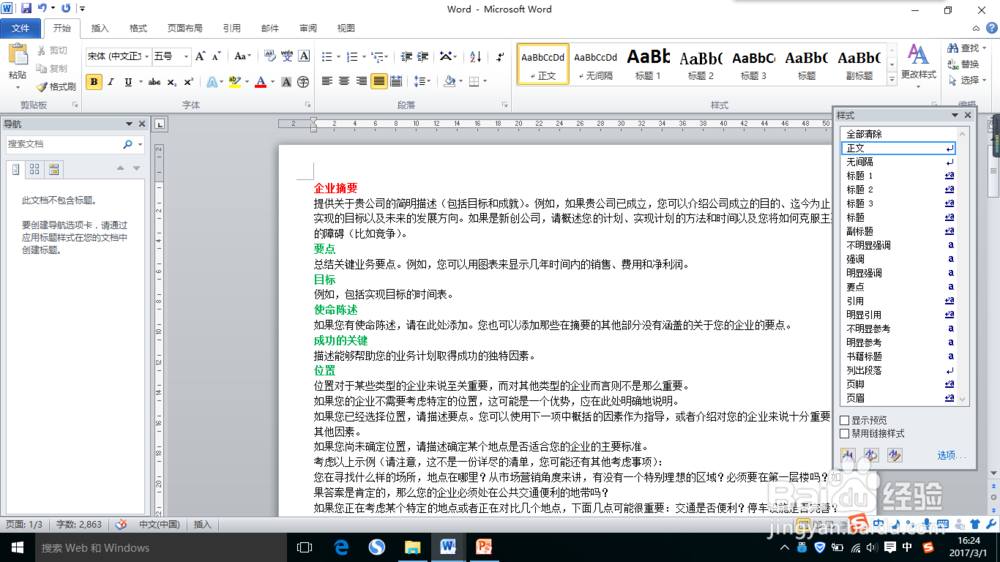This screenshot has width=1000, height=562.
Task: Switch to the 插入 tab
Action: click(99, 28)
